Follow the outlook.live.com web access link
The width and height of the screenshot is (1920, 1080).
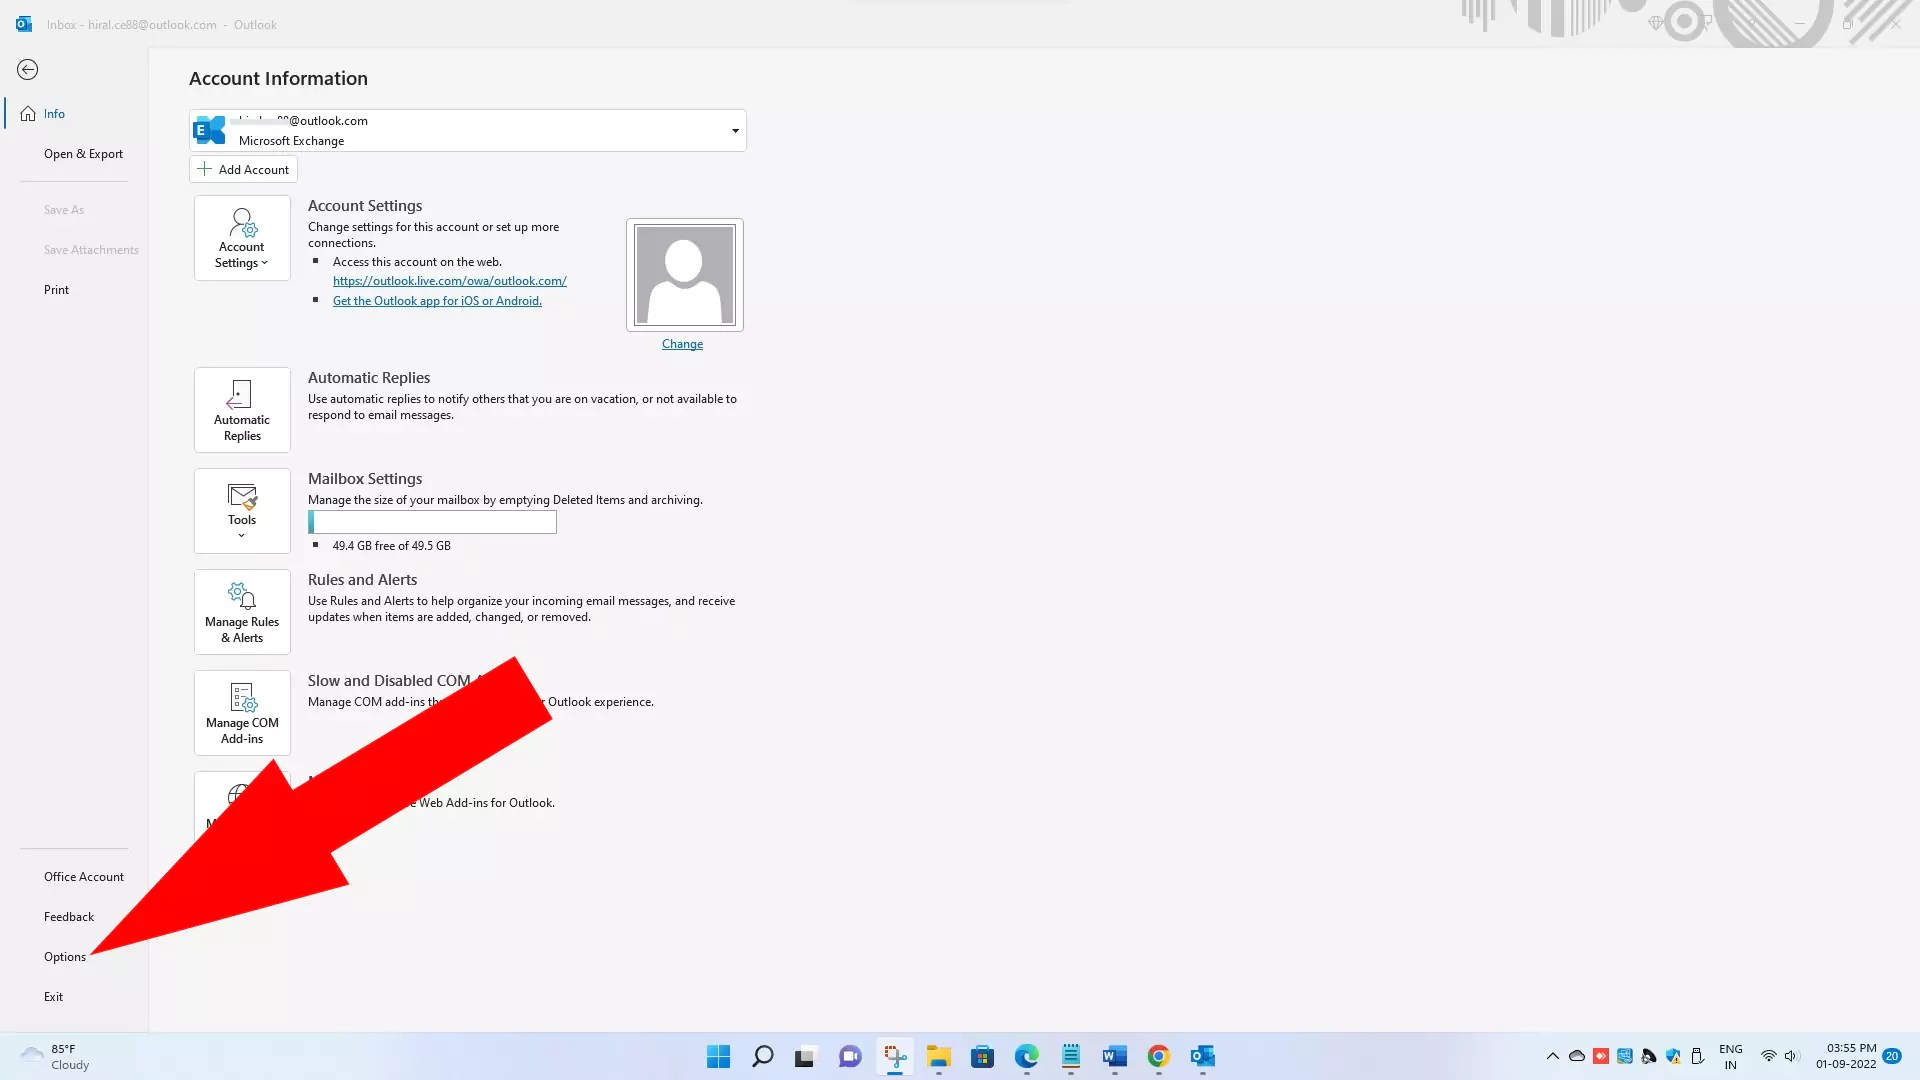pyautogui.click(x=449, y=280)
